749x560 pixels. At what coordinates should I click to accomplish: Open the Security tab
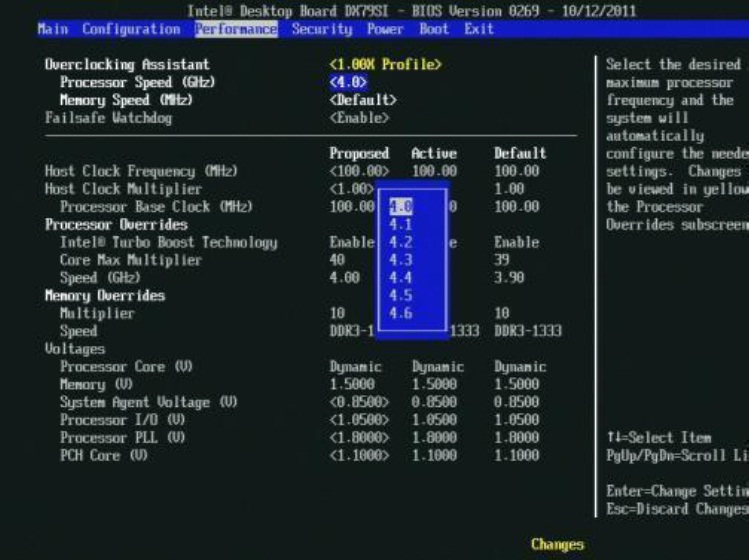(x=322, y=29)
